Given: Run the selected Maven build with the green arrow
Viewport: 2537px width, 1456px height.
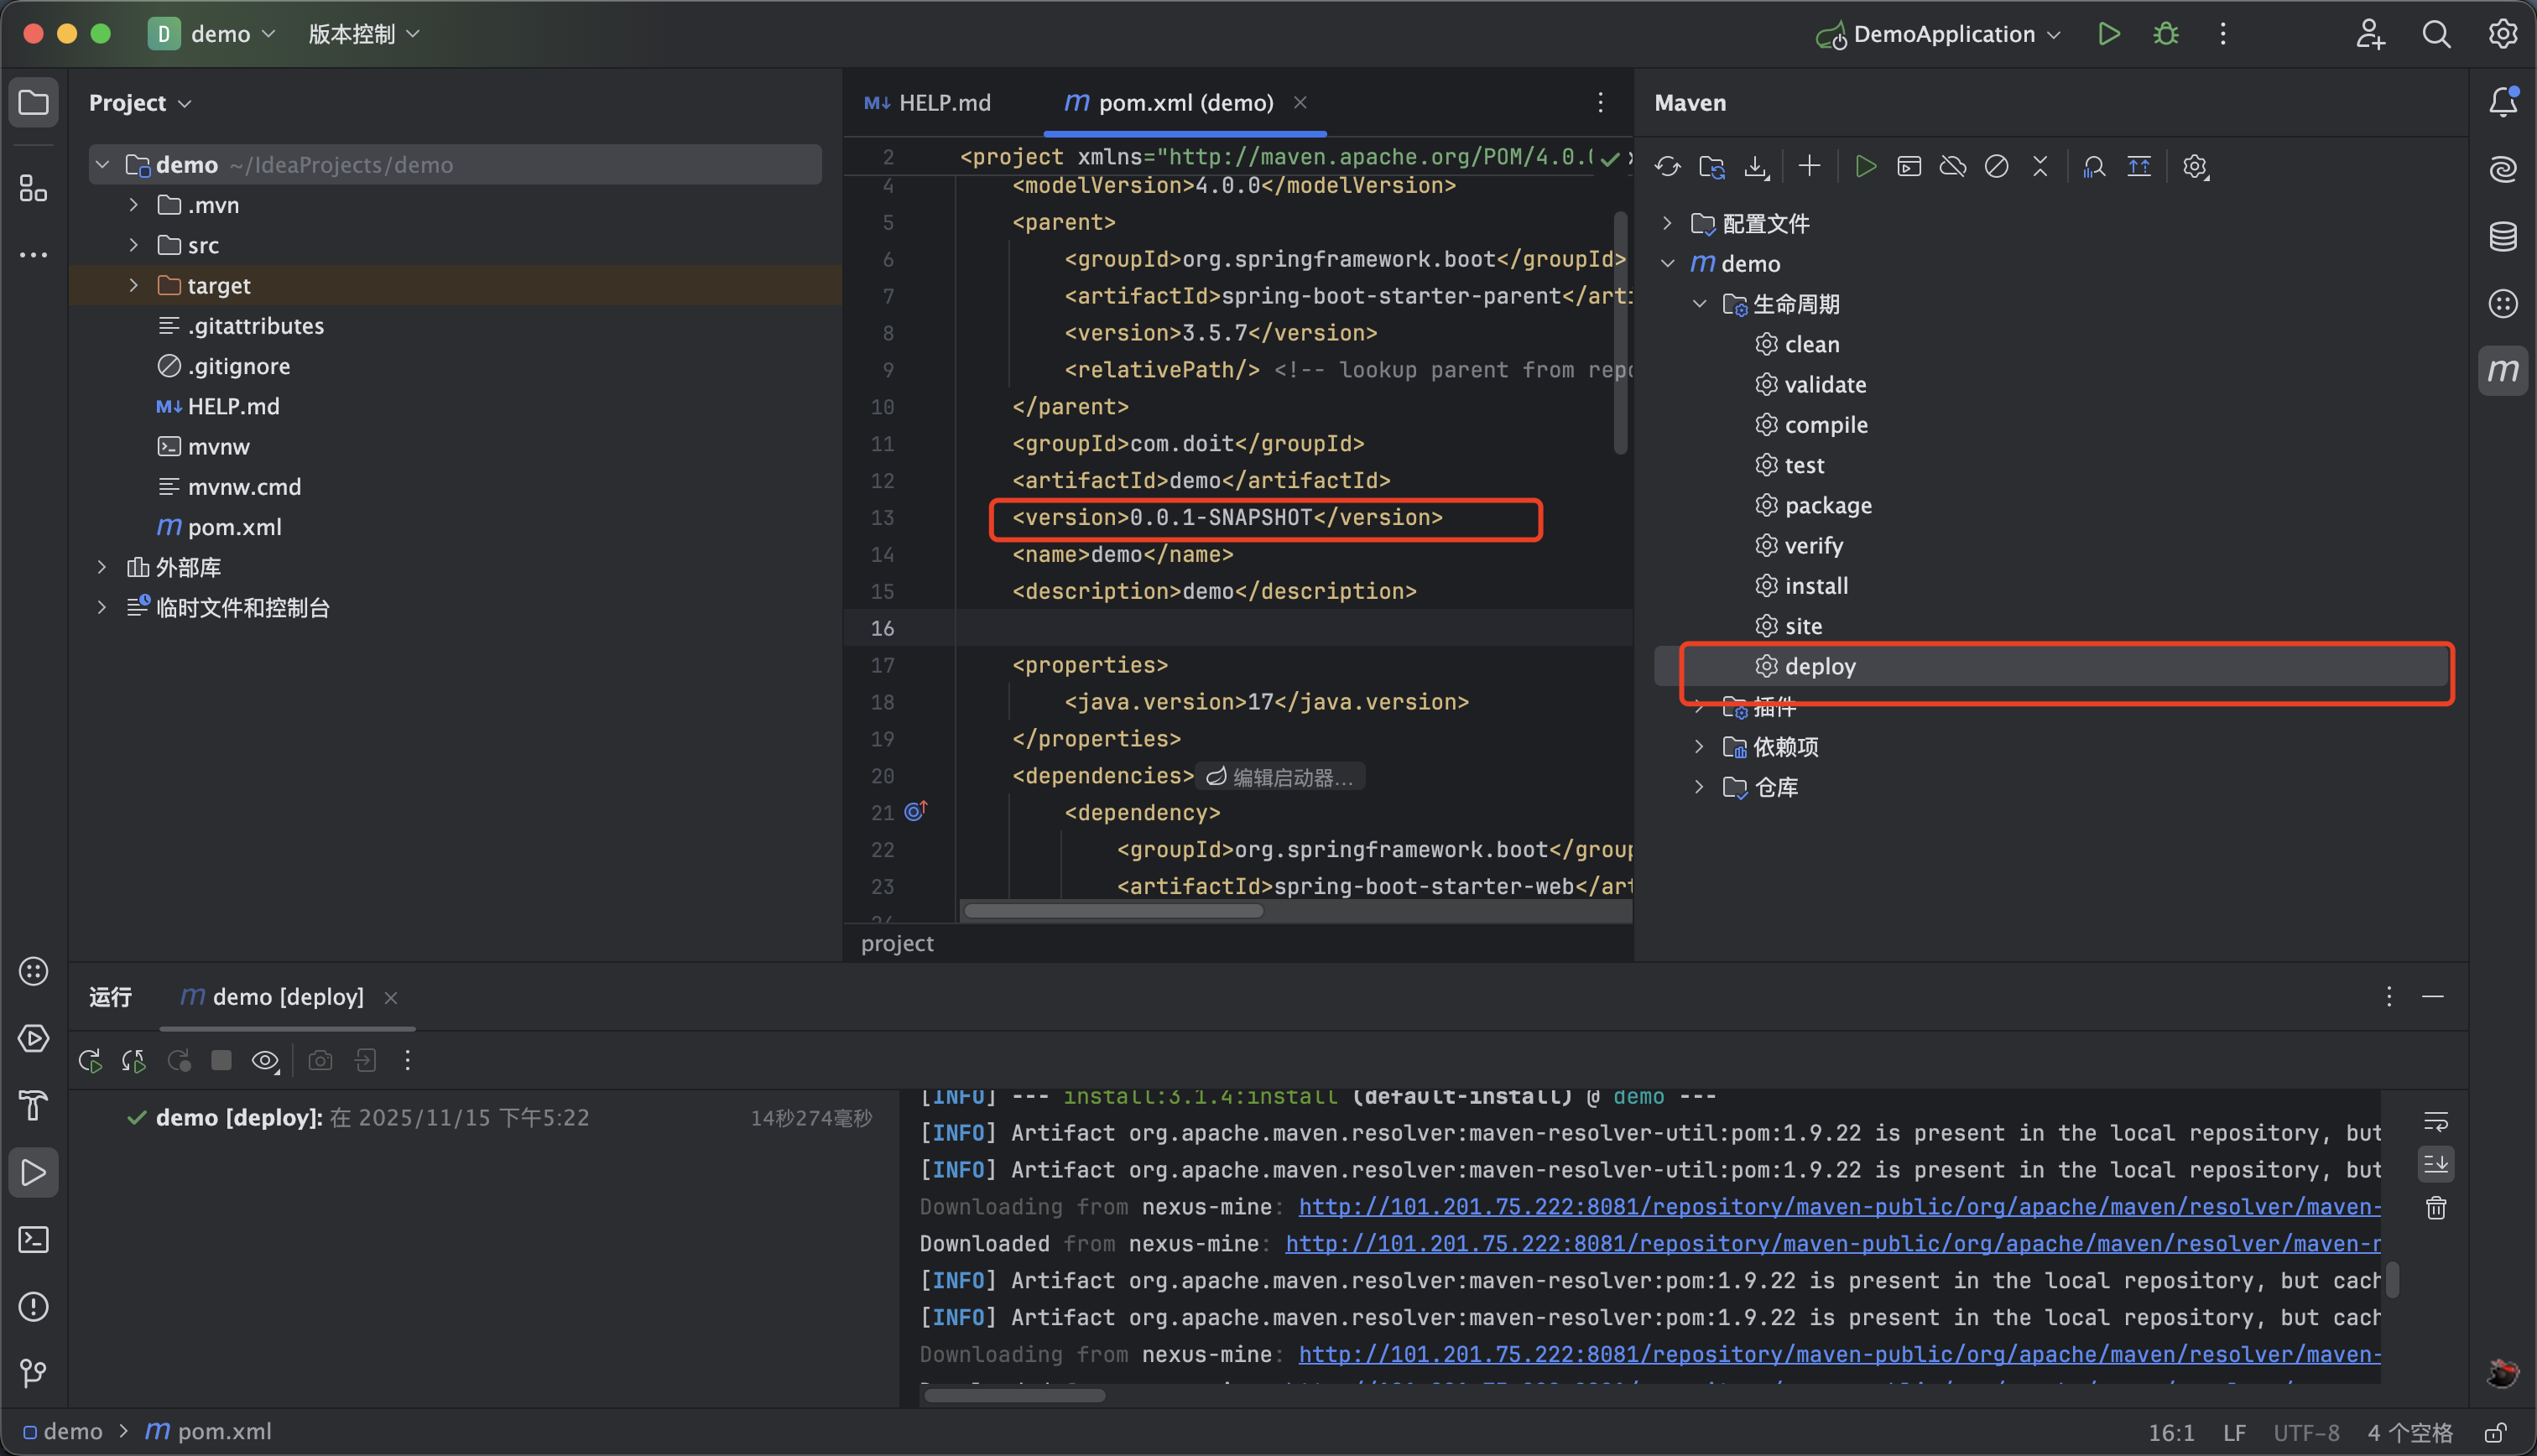Looking at the screenshot, I should 1865,167.
